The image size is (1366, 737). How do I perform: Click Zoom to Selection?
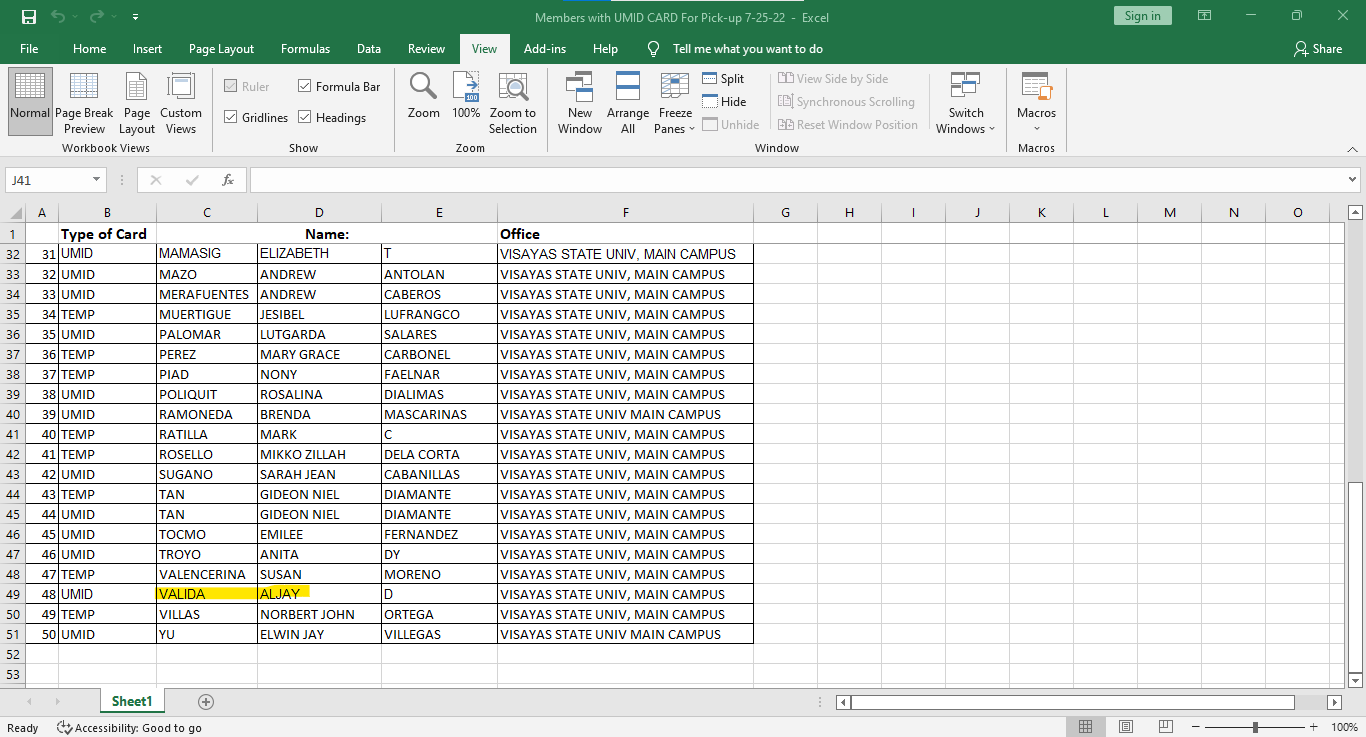[513, 87]
